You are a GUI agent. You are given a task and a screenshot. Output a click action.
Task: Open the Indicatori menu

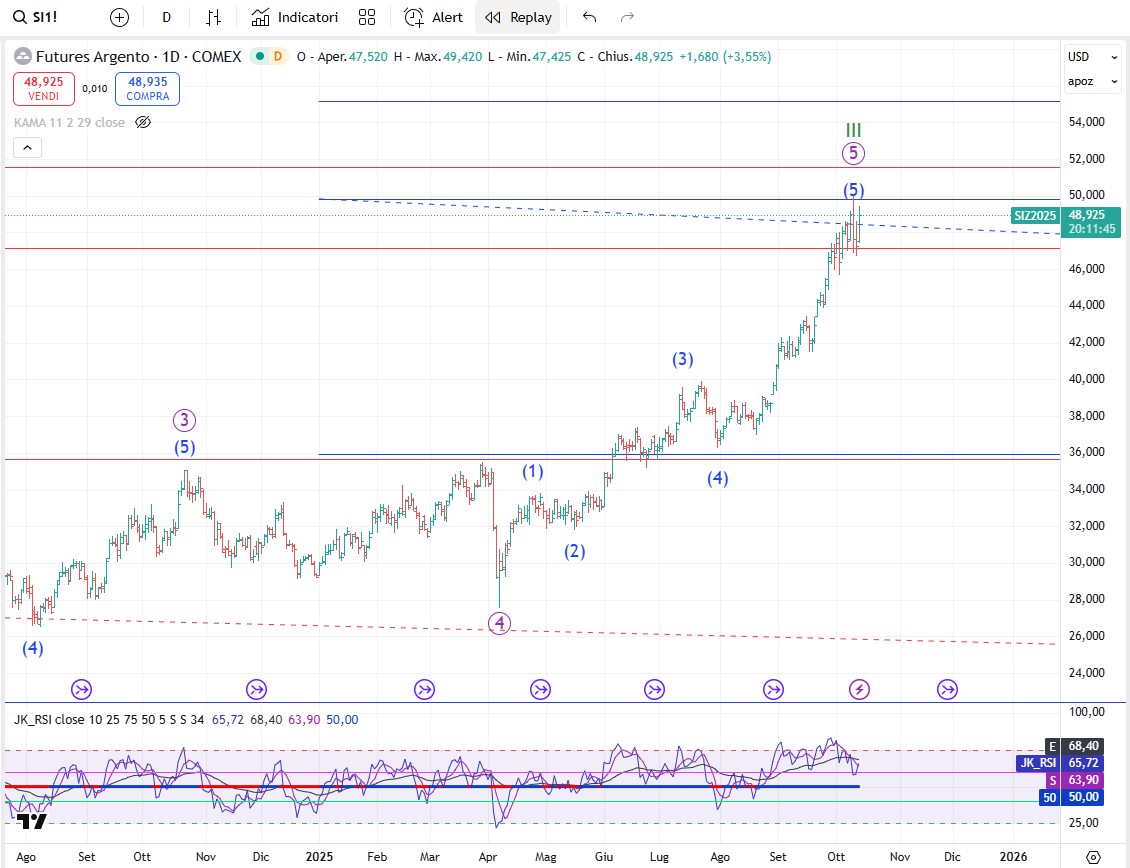[x=295, y=17]
